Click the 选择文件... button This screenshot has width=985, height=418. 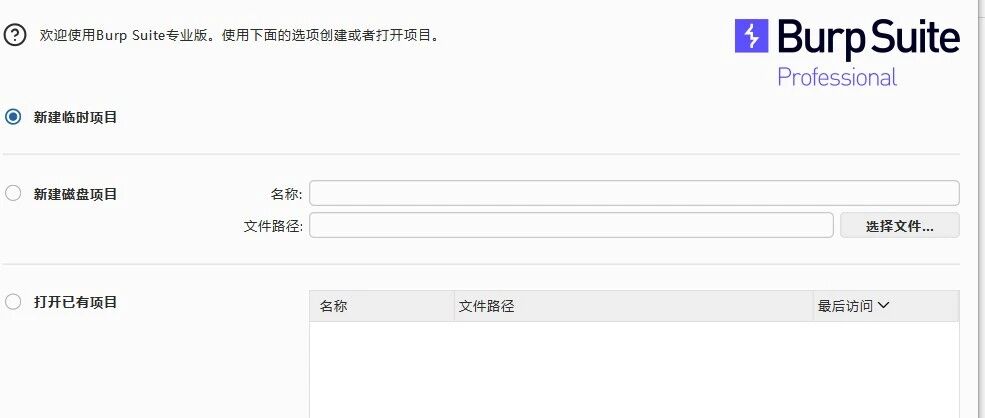pyautogui.click(x=900, y=226)
